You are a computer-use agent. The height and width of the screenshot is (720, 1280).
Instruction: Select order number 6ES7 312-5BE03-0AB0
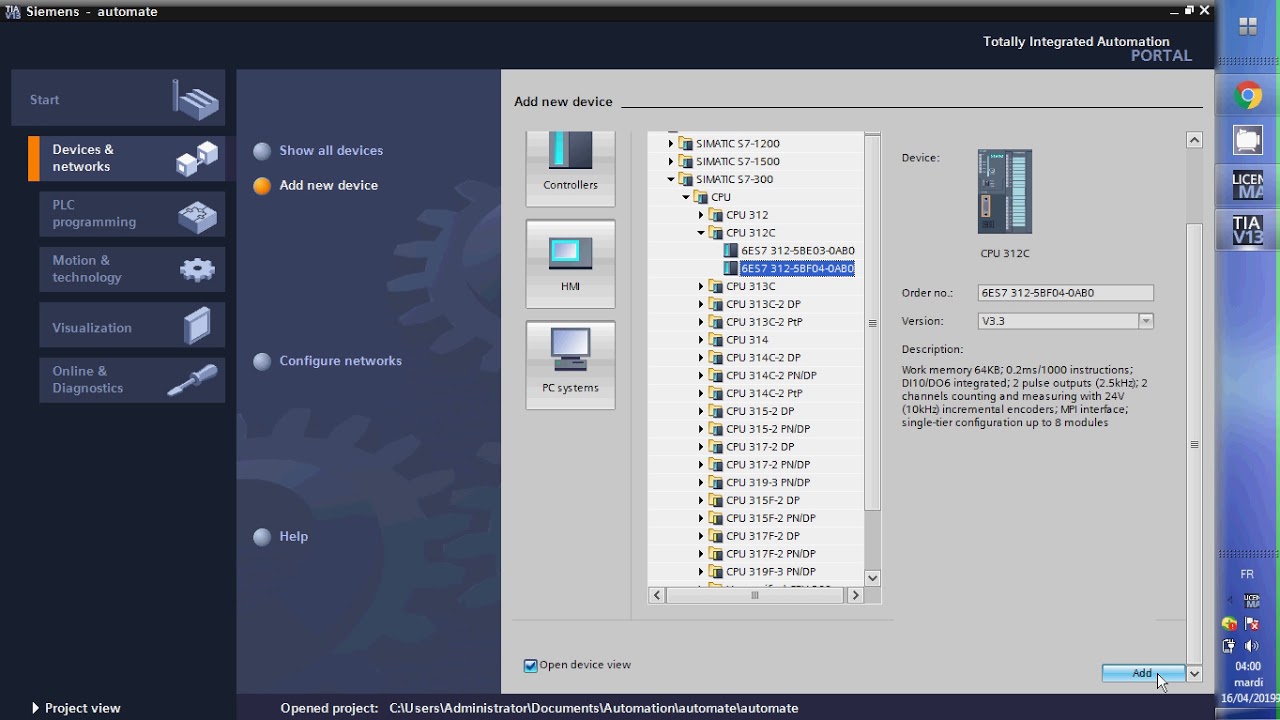coord(798,250)
